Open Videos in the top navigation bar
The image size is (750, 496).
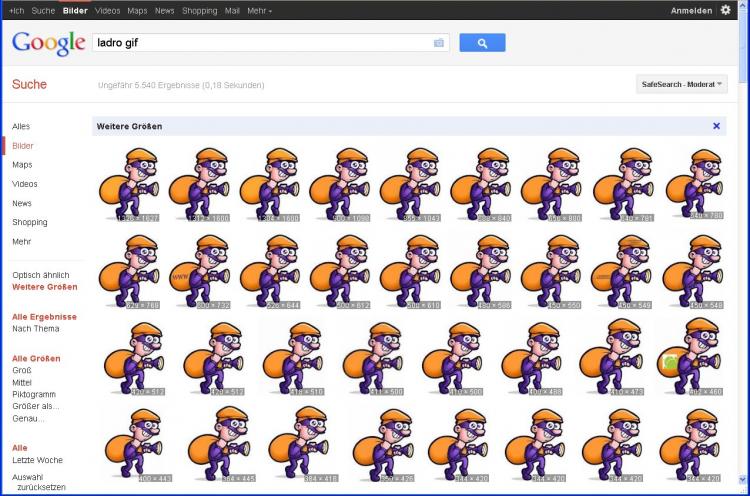pos(107,10)
